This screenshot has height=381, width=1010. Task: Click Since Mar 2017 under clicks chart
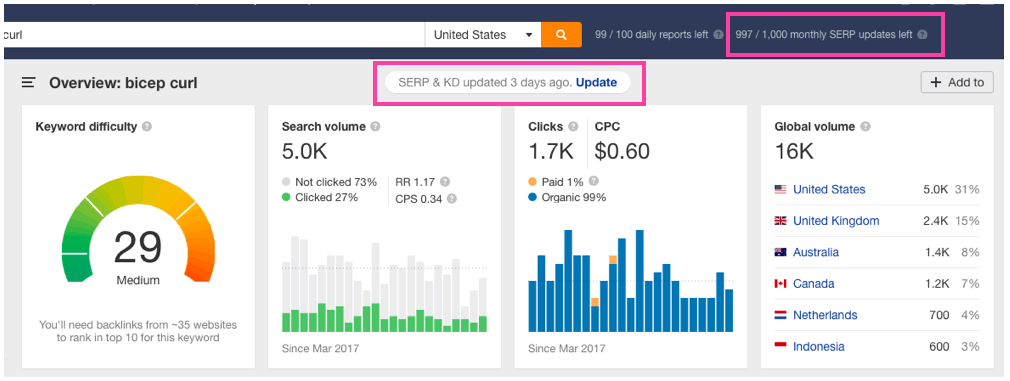click(567, 349)
